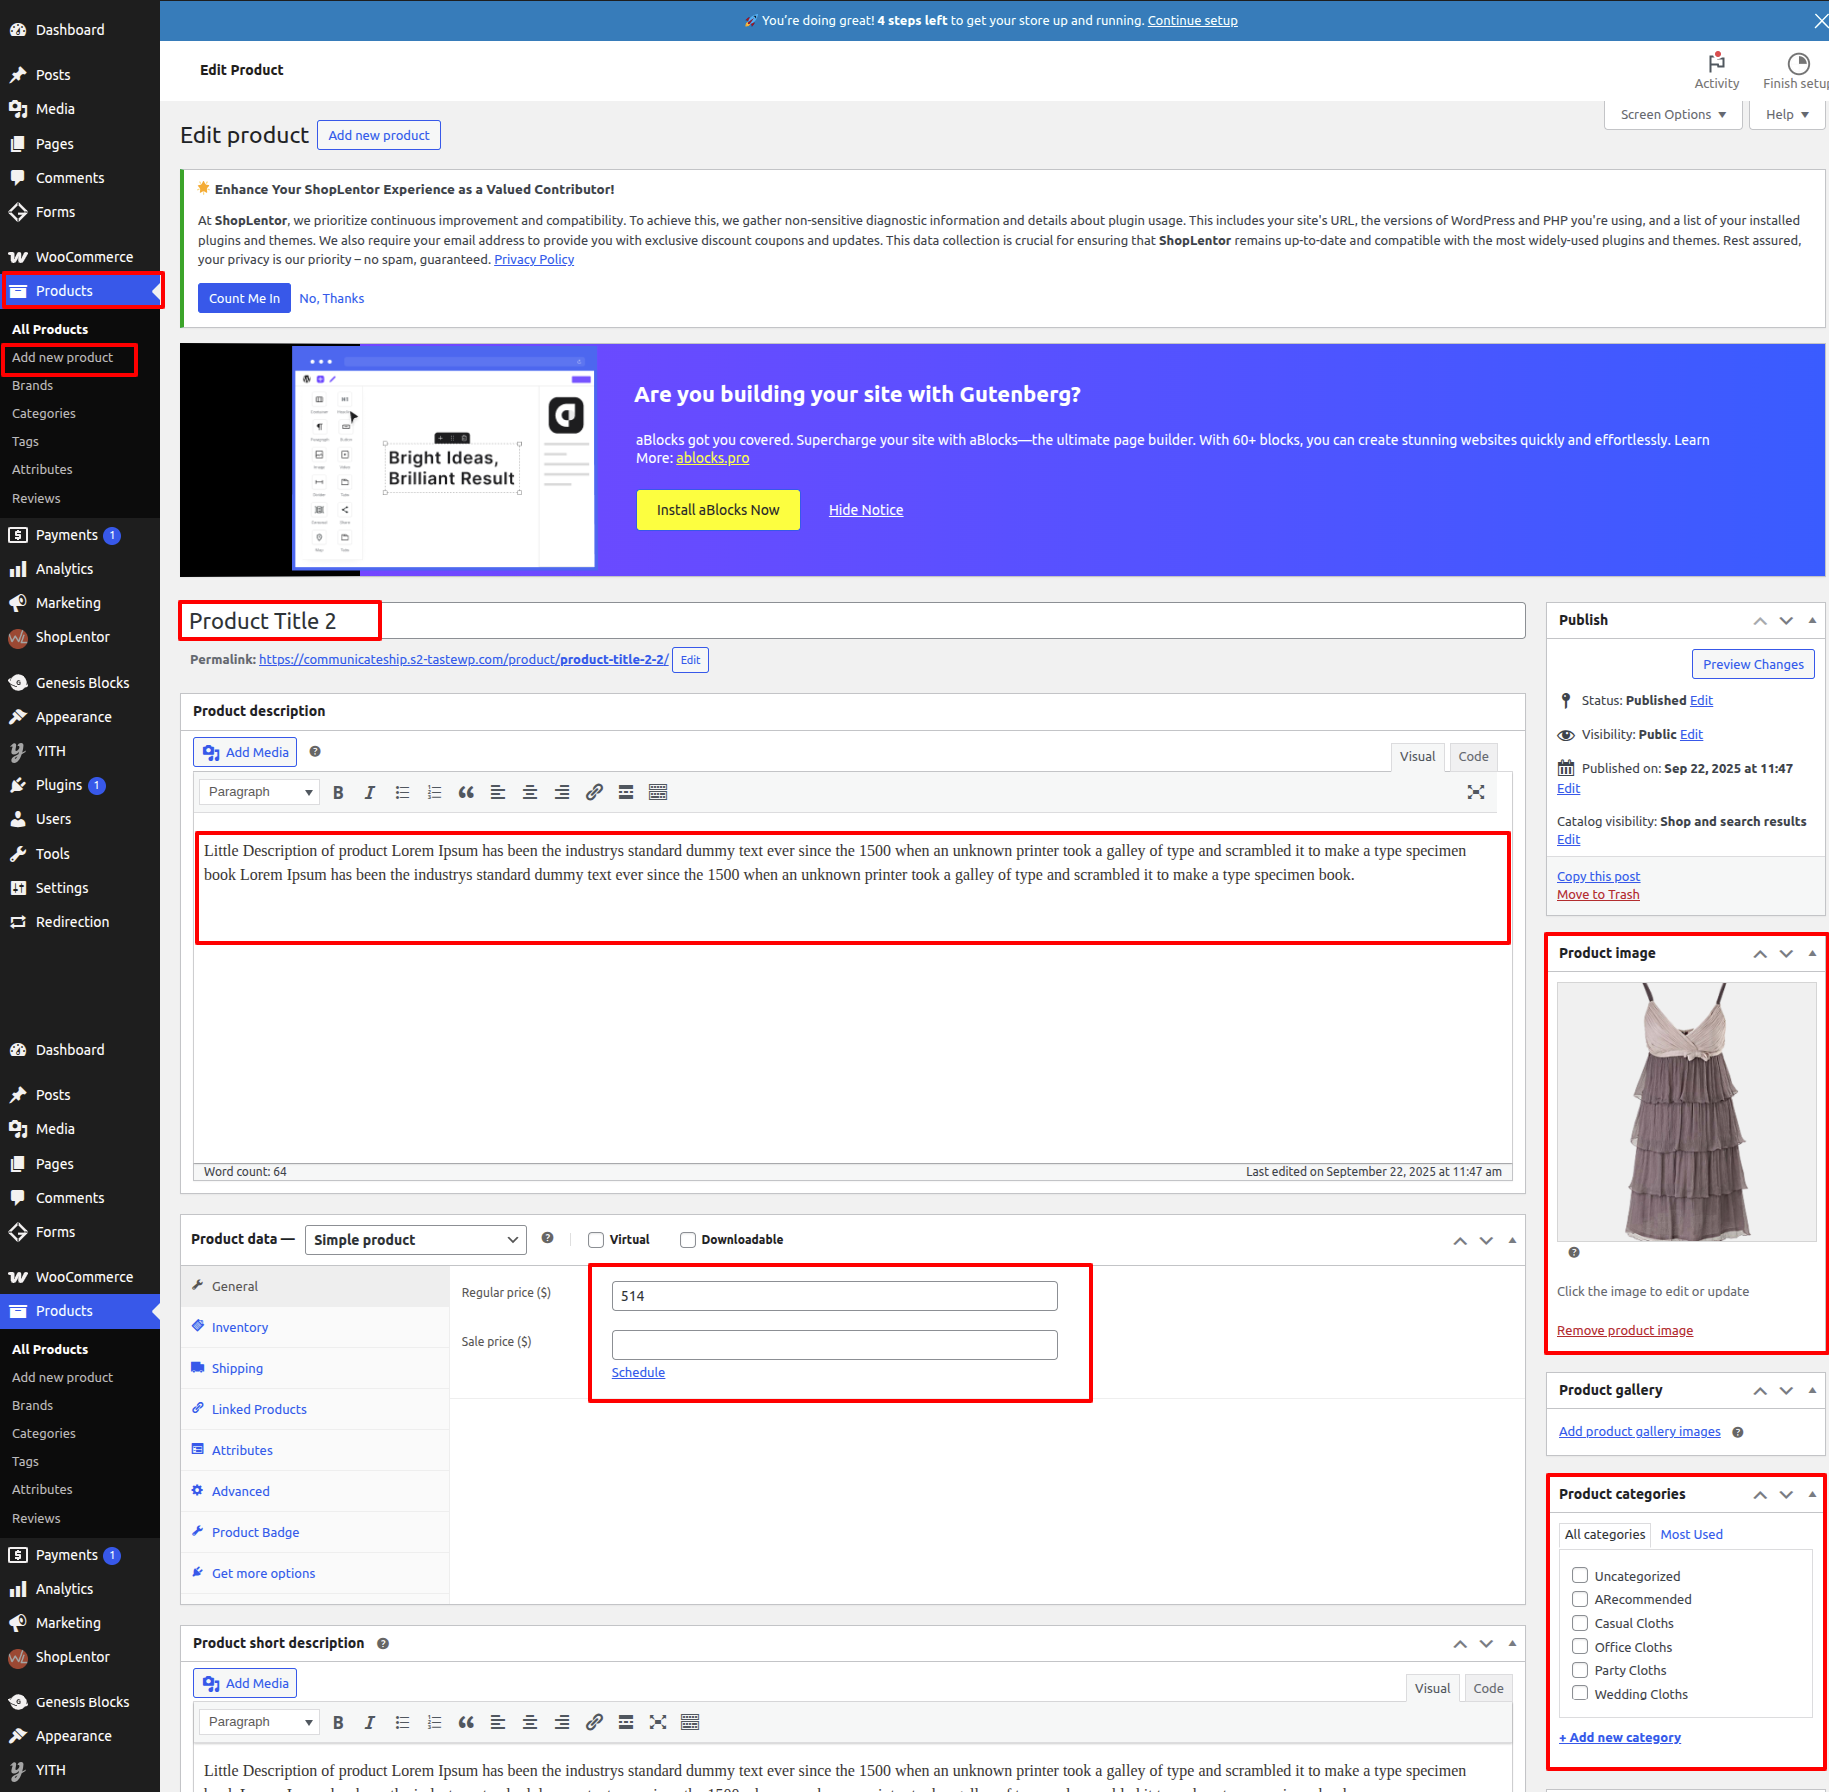
Task: Open the Simple product type dropdown
Action: (415, 1240)
